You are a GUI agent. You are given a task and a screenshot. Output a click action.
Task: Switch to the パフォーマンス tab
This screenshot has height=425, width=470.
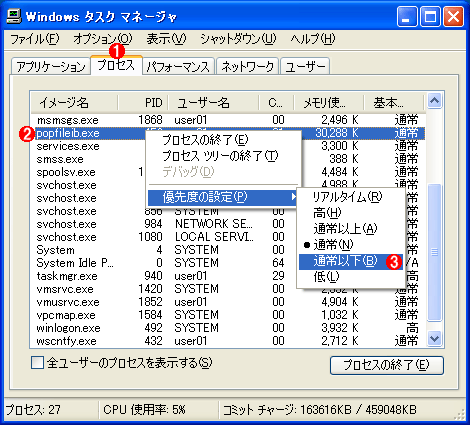178,66
